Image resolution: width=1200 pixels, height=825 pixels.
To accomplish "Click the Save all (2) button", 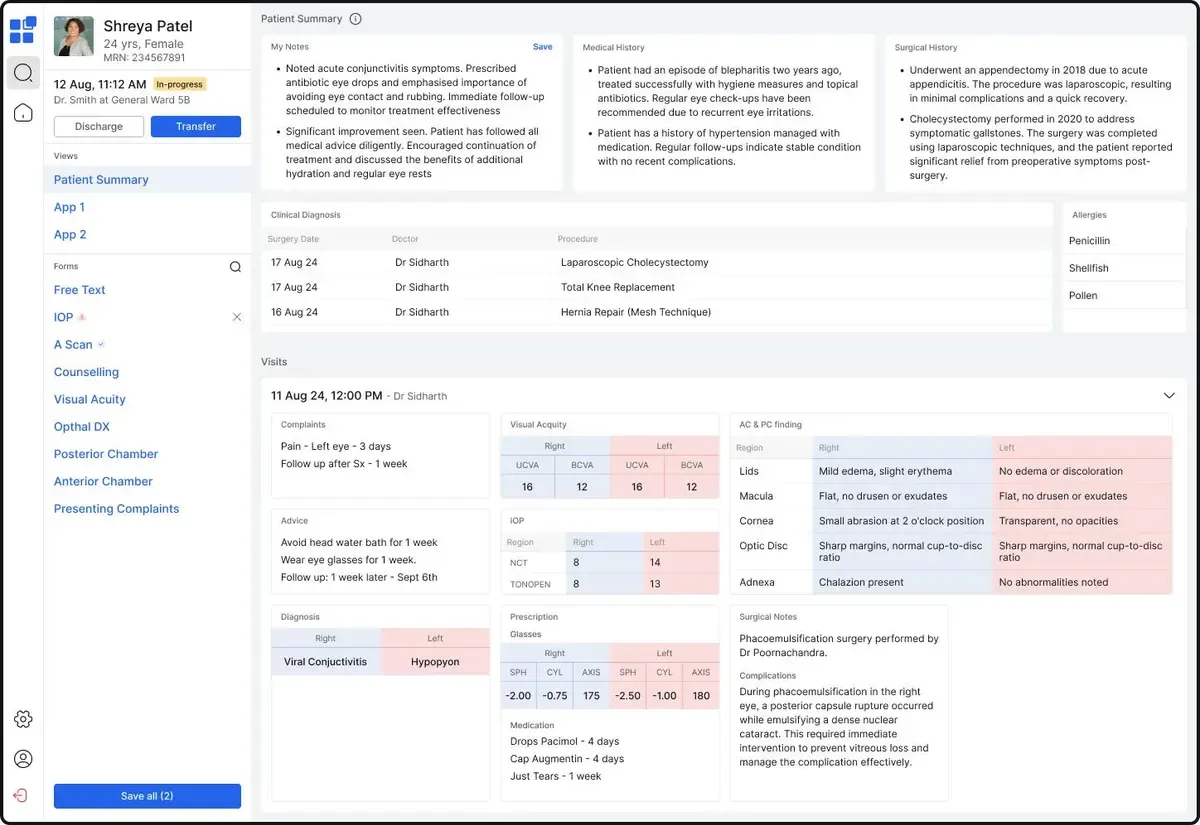I will [147, 795].
